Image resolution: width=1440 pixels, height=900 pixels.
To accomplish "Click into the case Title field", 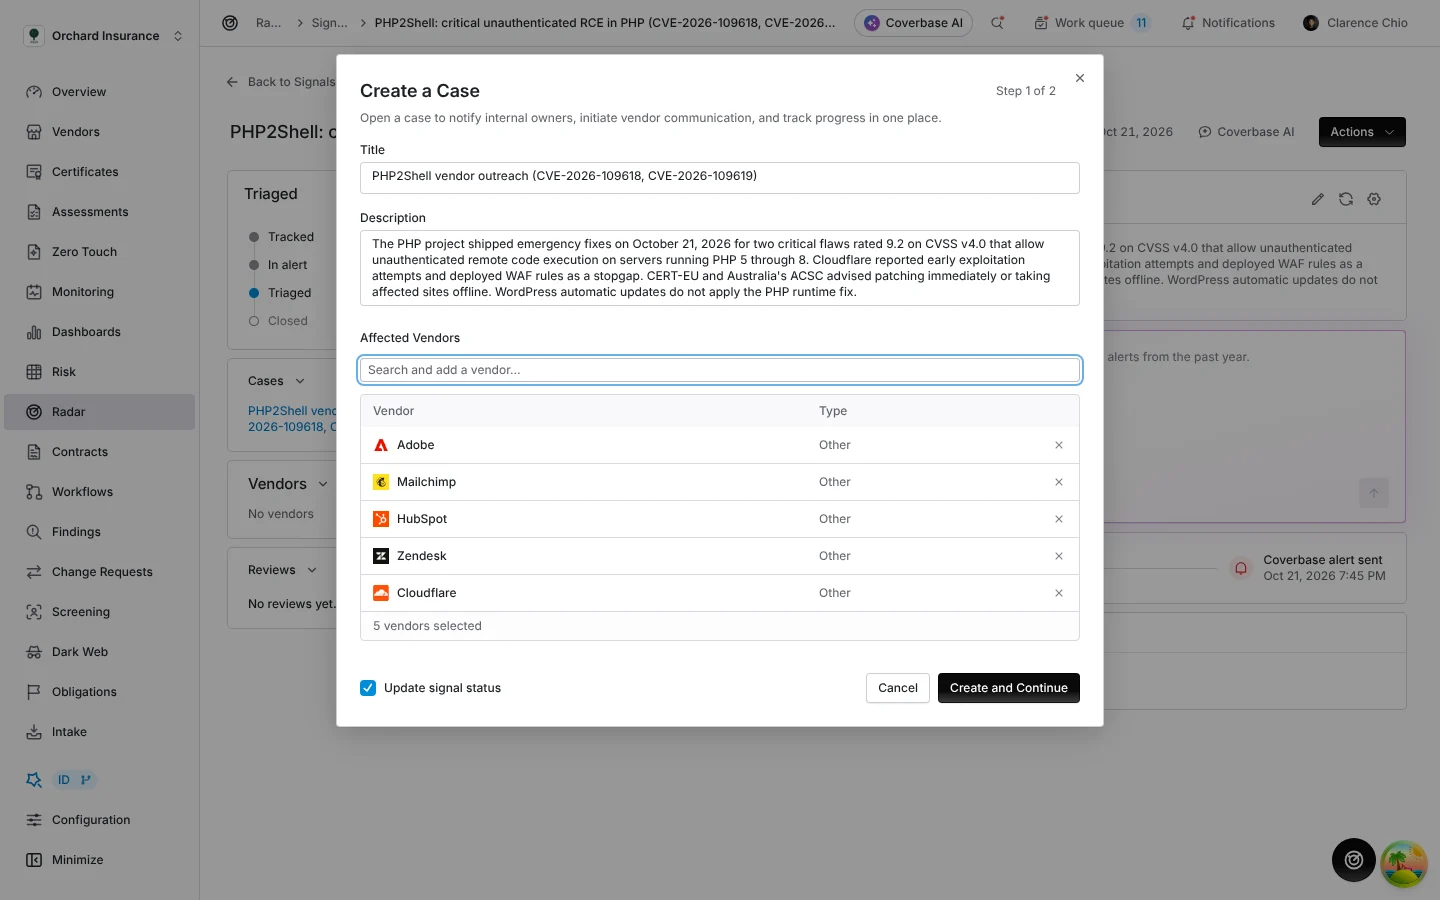I will click(720, 177).
